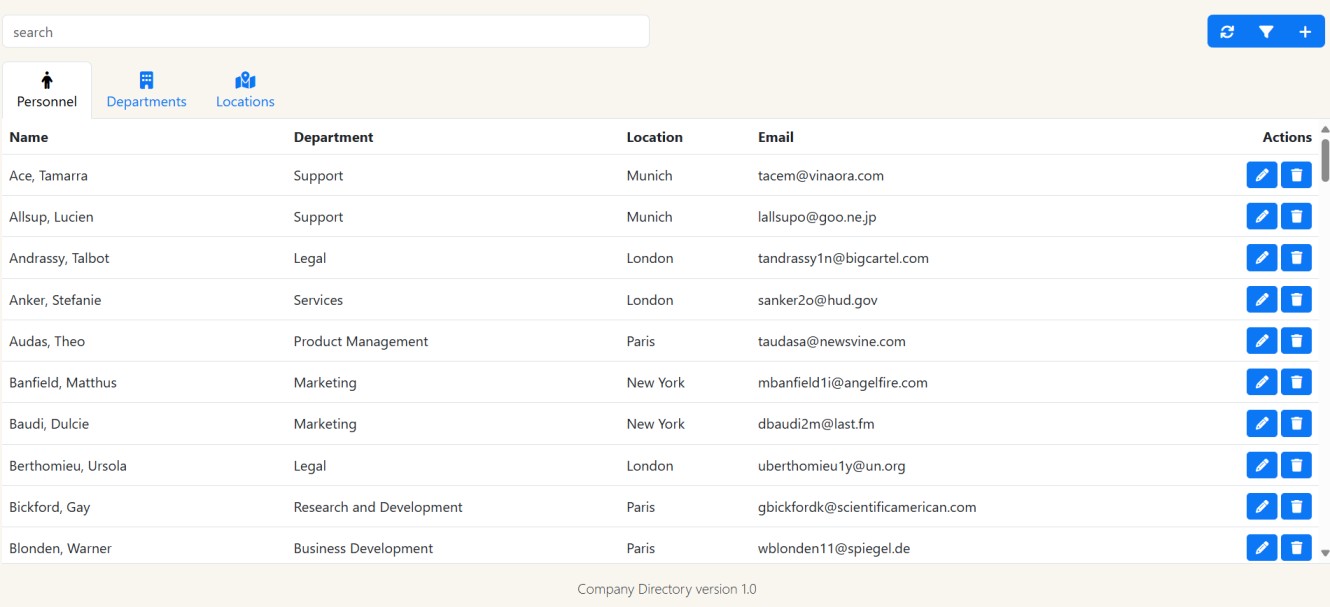Image resolution: width=1330 pixels, height=607 pixels.
Task: Delete Lucien Allsup using the trash icon
Action: pyautogui.click(x=1296, y=216)
